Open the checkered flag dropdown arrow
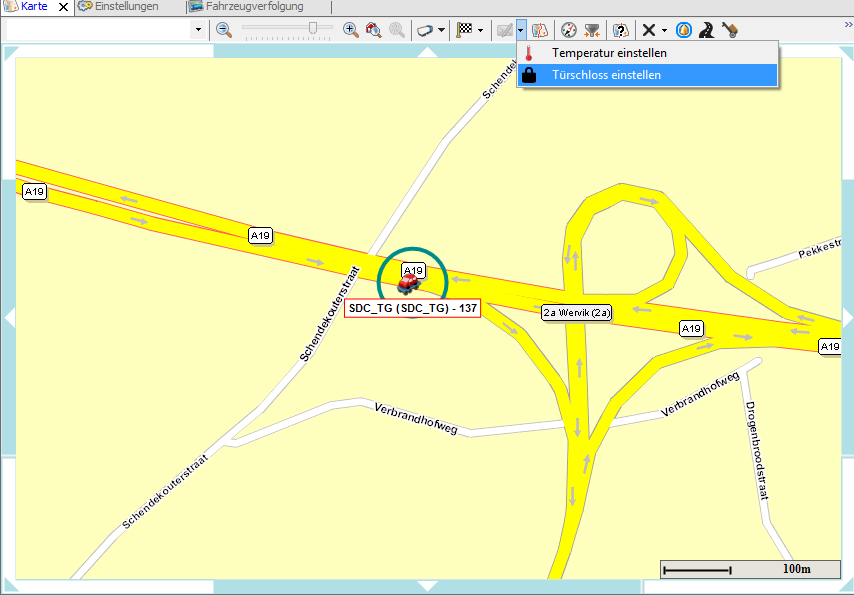854x596 pixels. coord(481,30)
